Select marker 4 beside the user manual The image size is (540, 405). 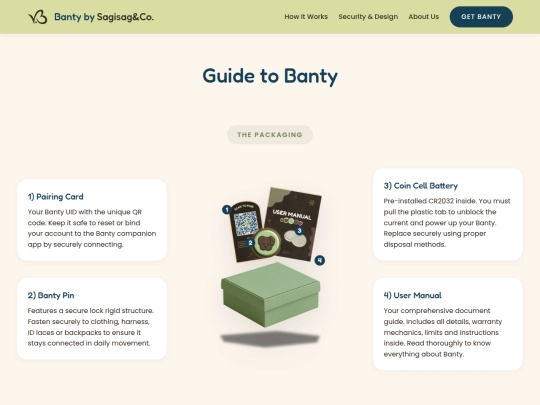(320, 260)
